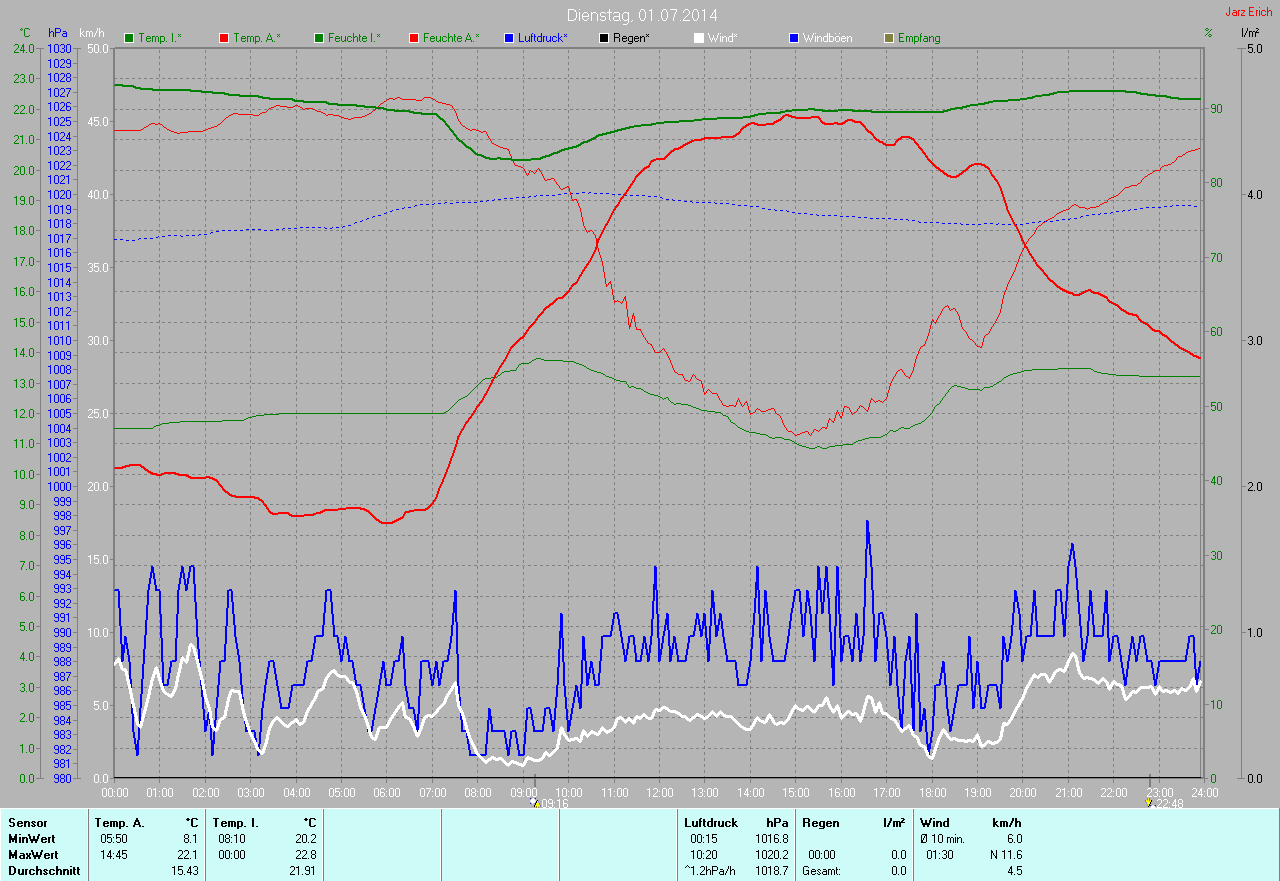Click the 18:00 label on the time axis
1280x881 pixels.
932,792
